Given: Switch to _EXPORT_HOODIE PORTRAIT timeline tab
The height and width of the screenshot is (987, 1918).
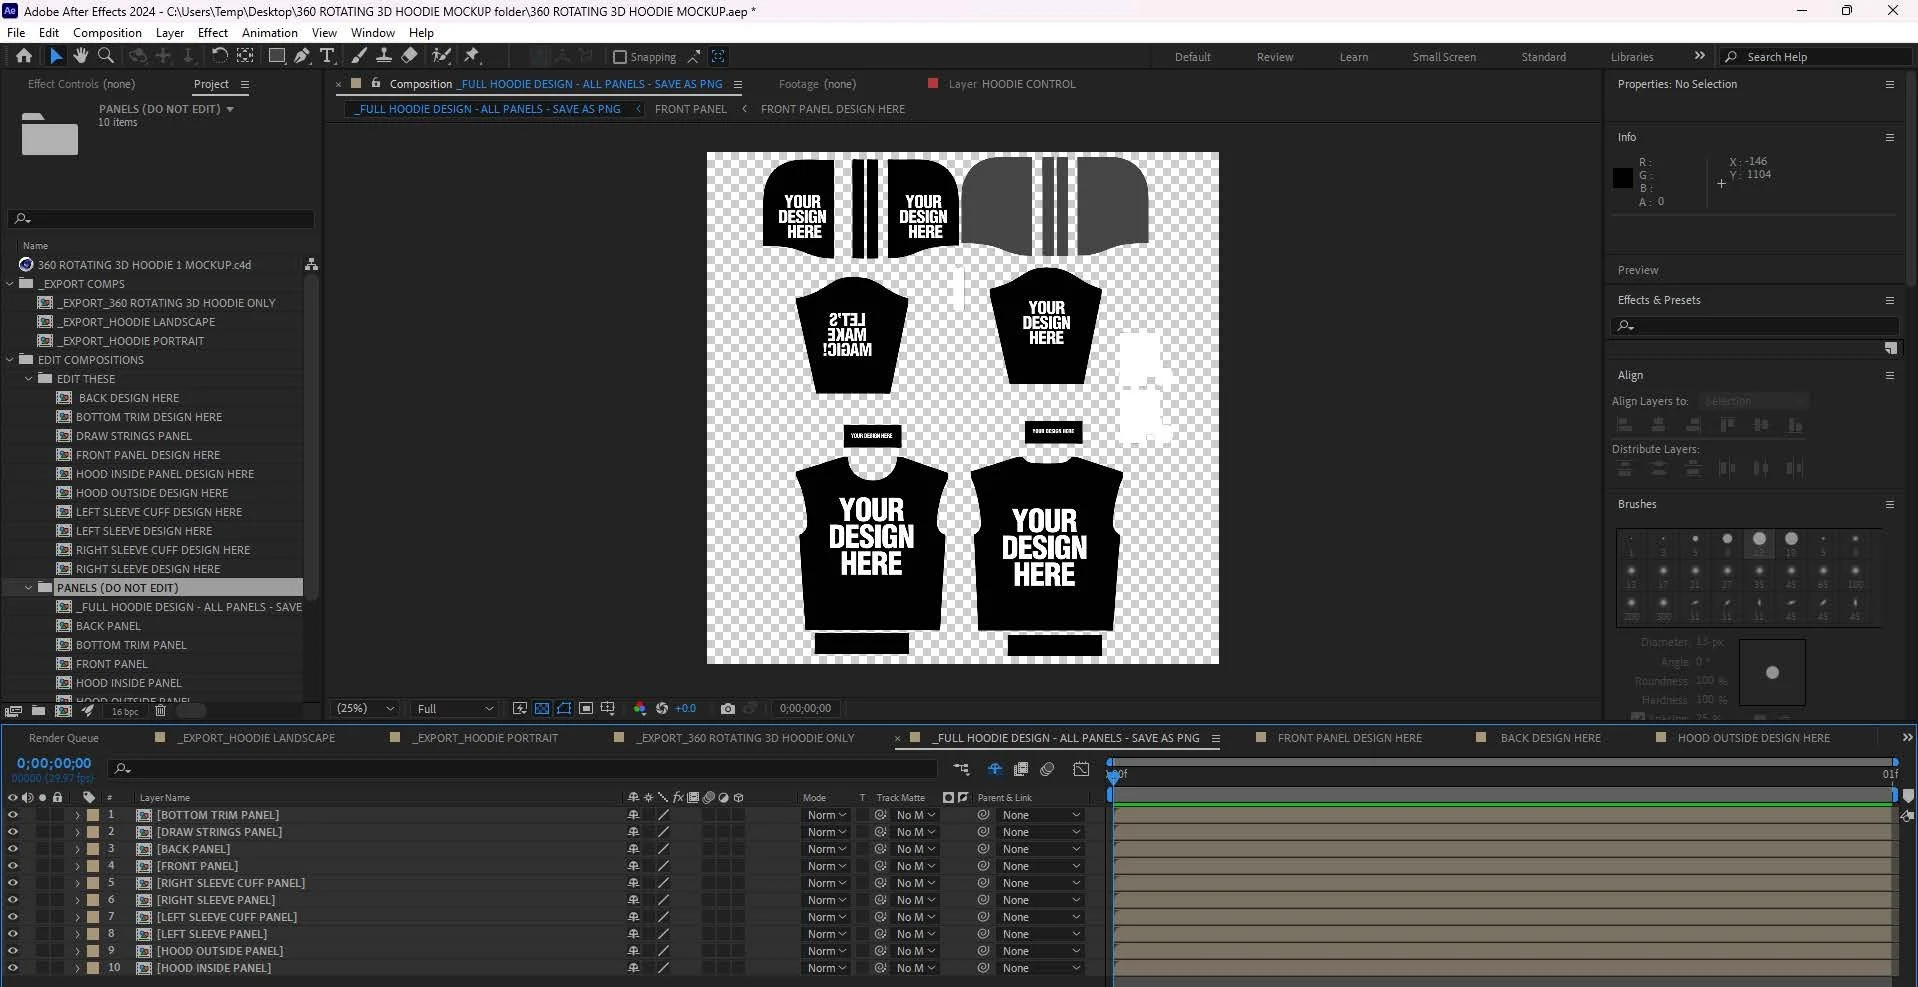Looking at the screenshot, I should (486, 738).
